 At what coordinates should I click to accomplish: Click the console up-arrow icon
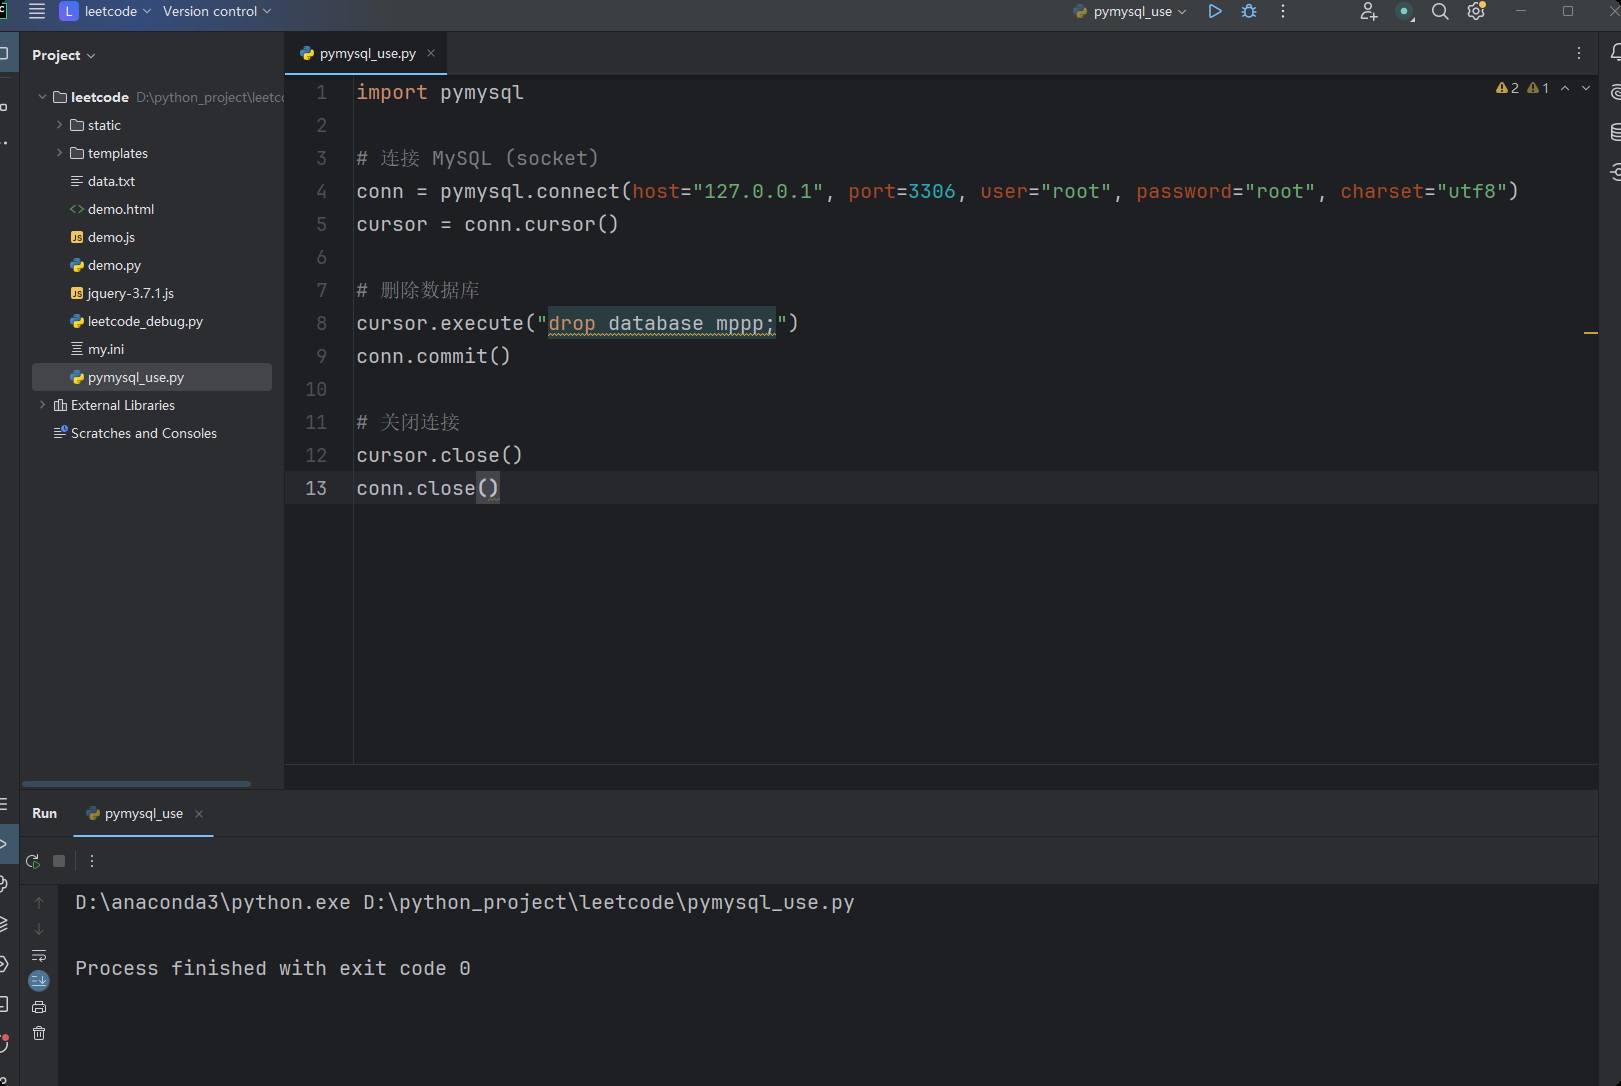coord(39,903)
